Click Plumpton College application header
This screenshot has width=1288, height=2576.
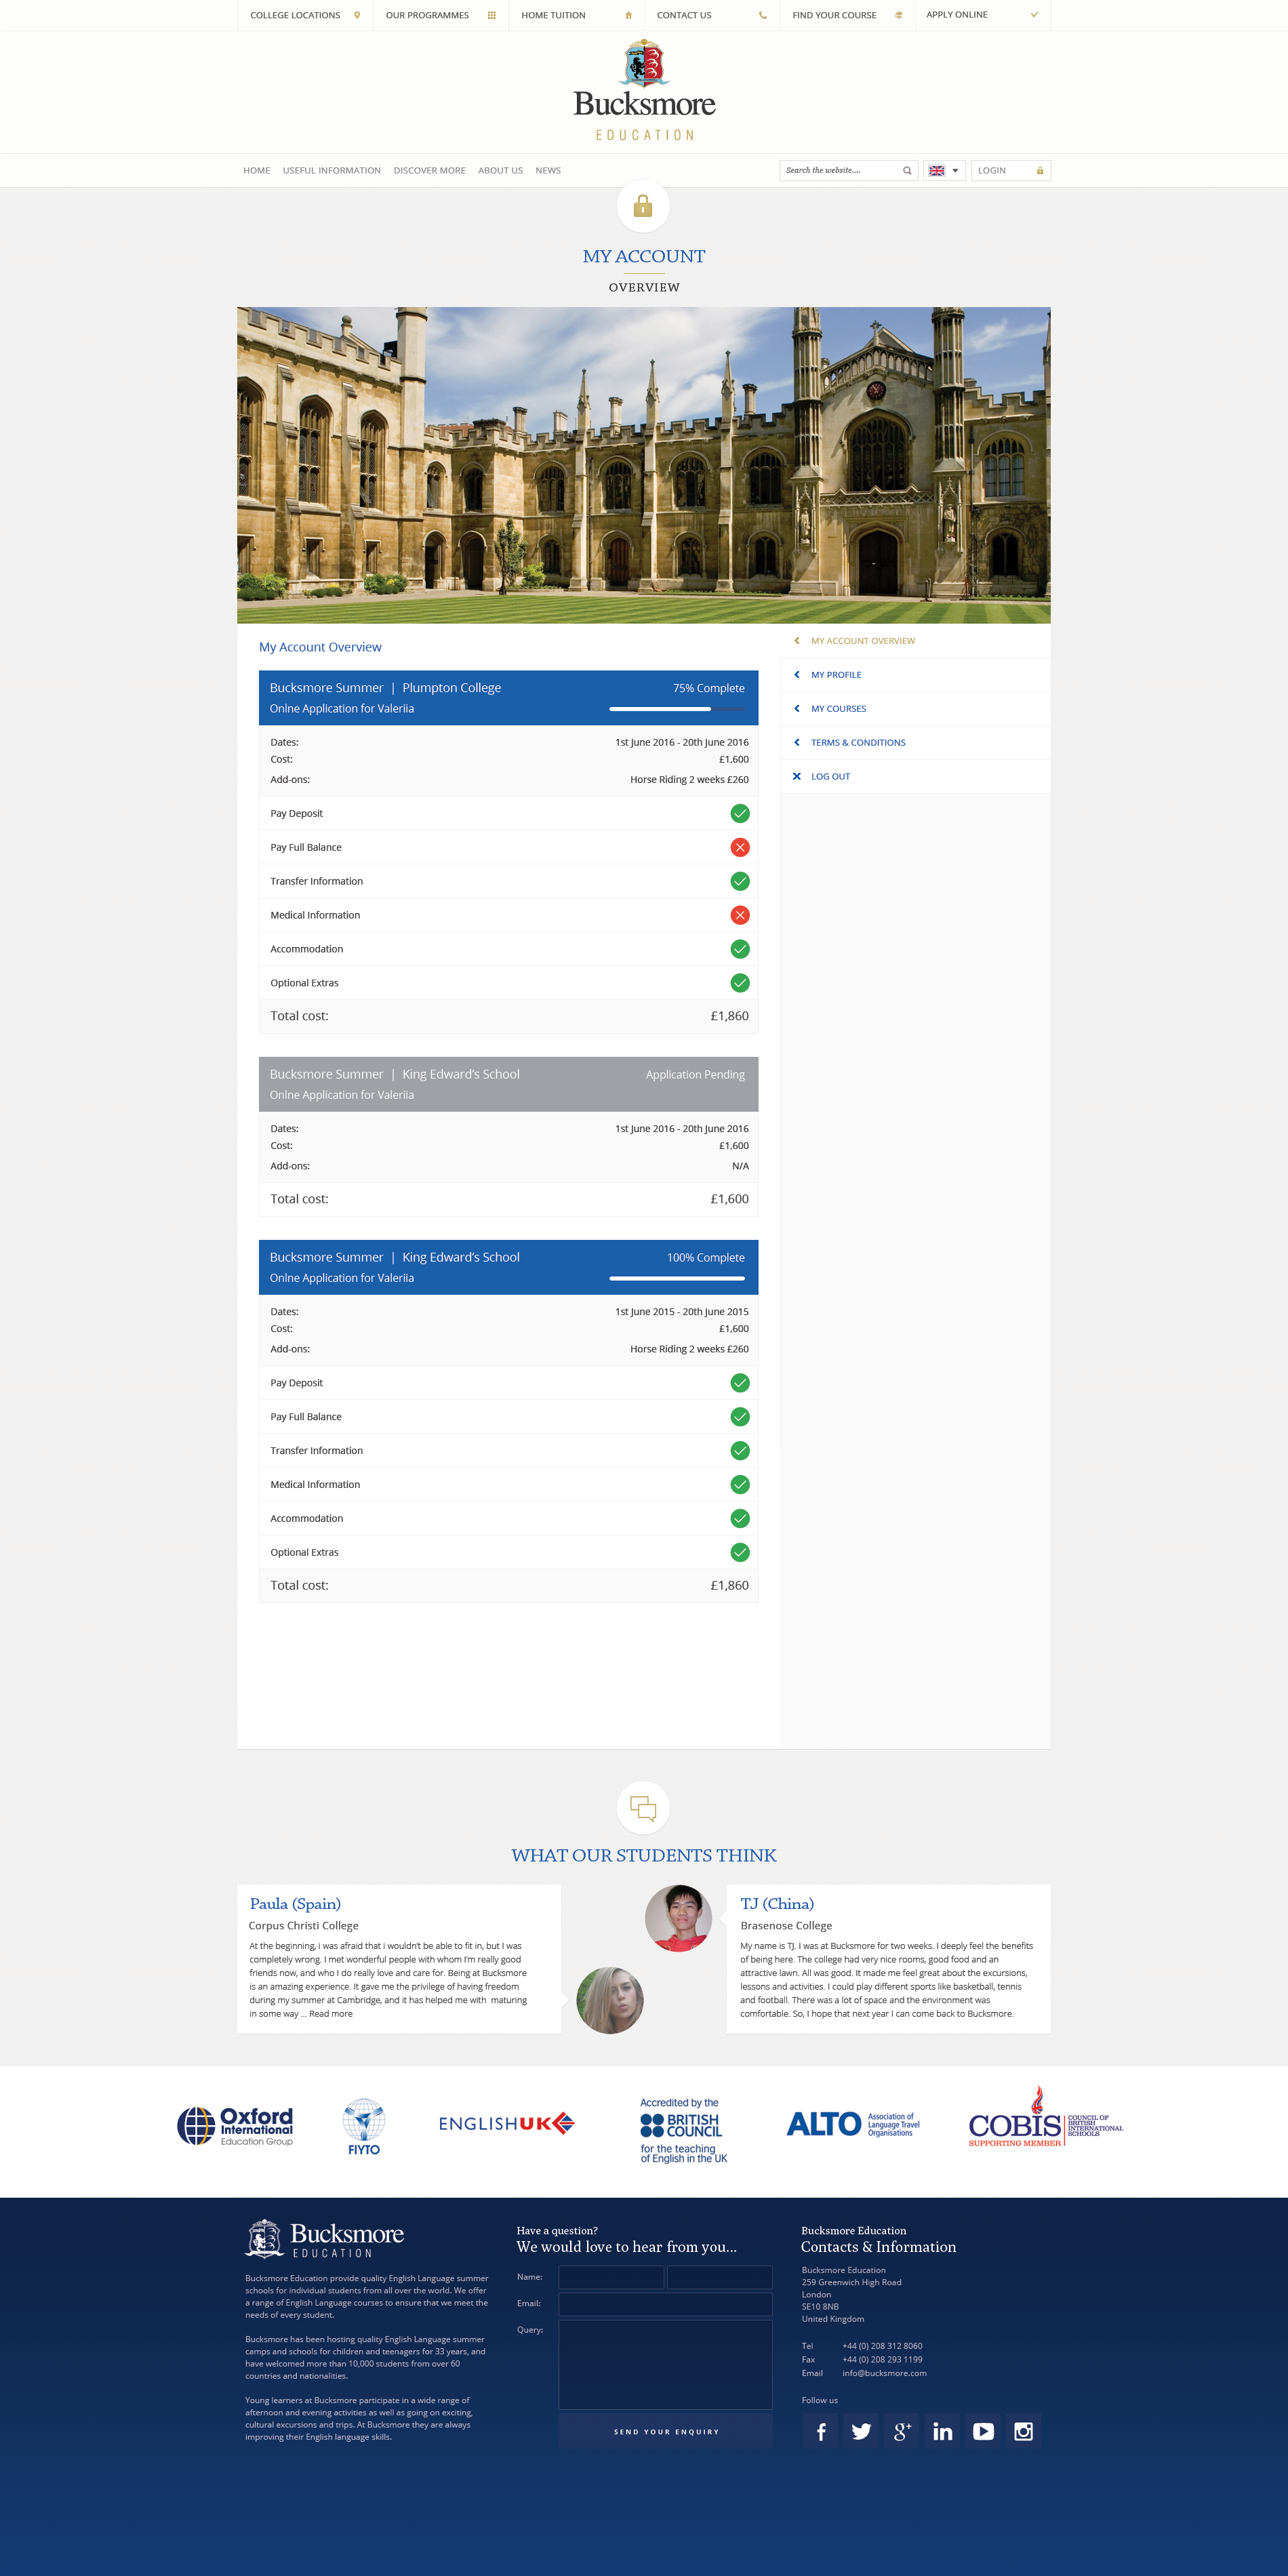click(508, 698)
